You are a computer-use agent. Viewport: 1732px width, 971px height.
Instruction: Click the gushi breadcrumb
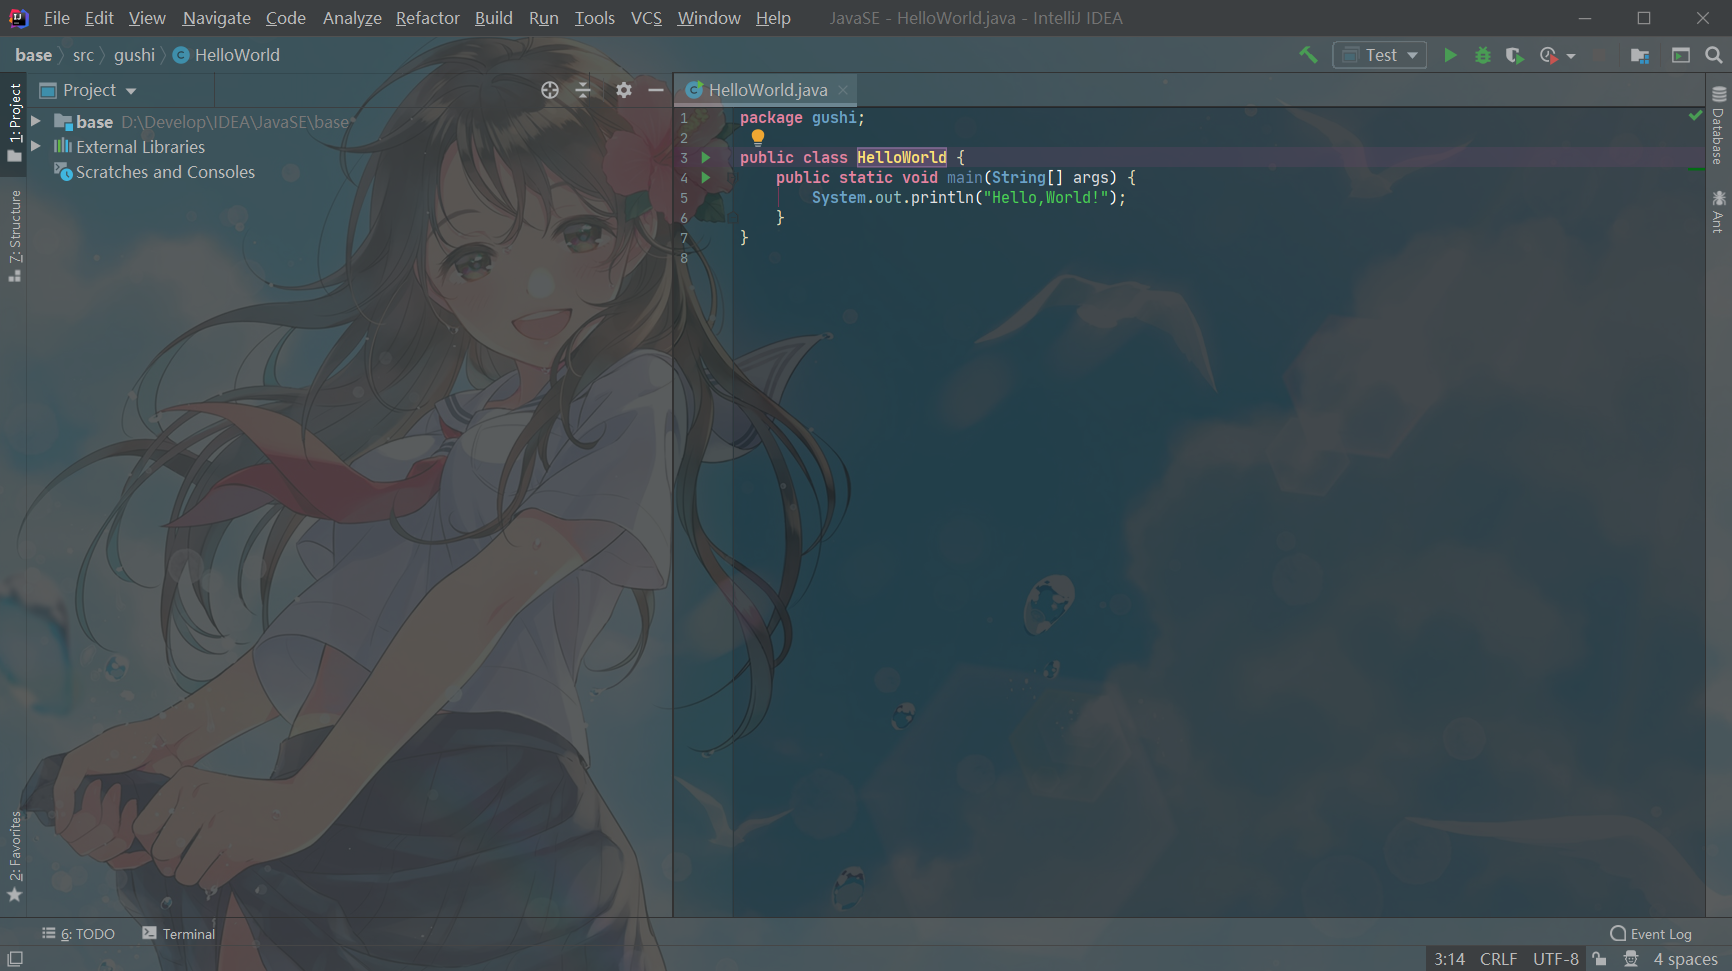pos(134,55)
